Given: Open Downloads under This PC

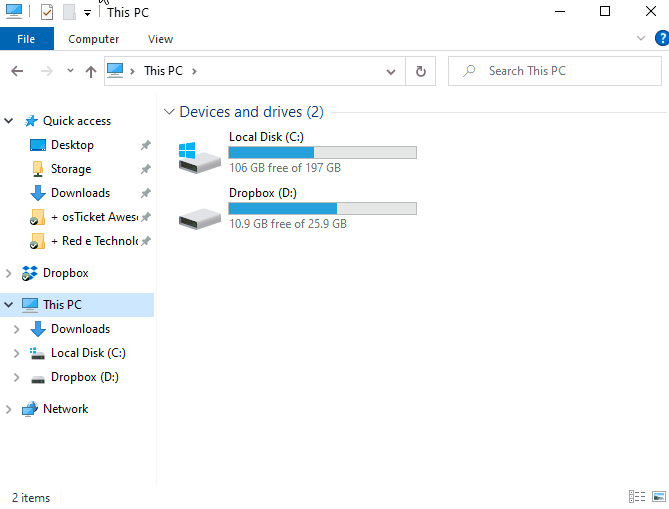Looking at the screenshot, I should click(80, 329).
